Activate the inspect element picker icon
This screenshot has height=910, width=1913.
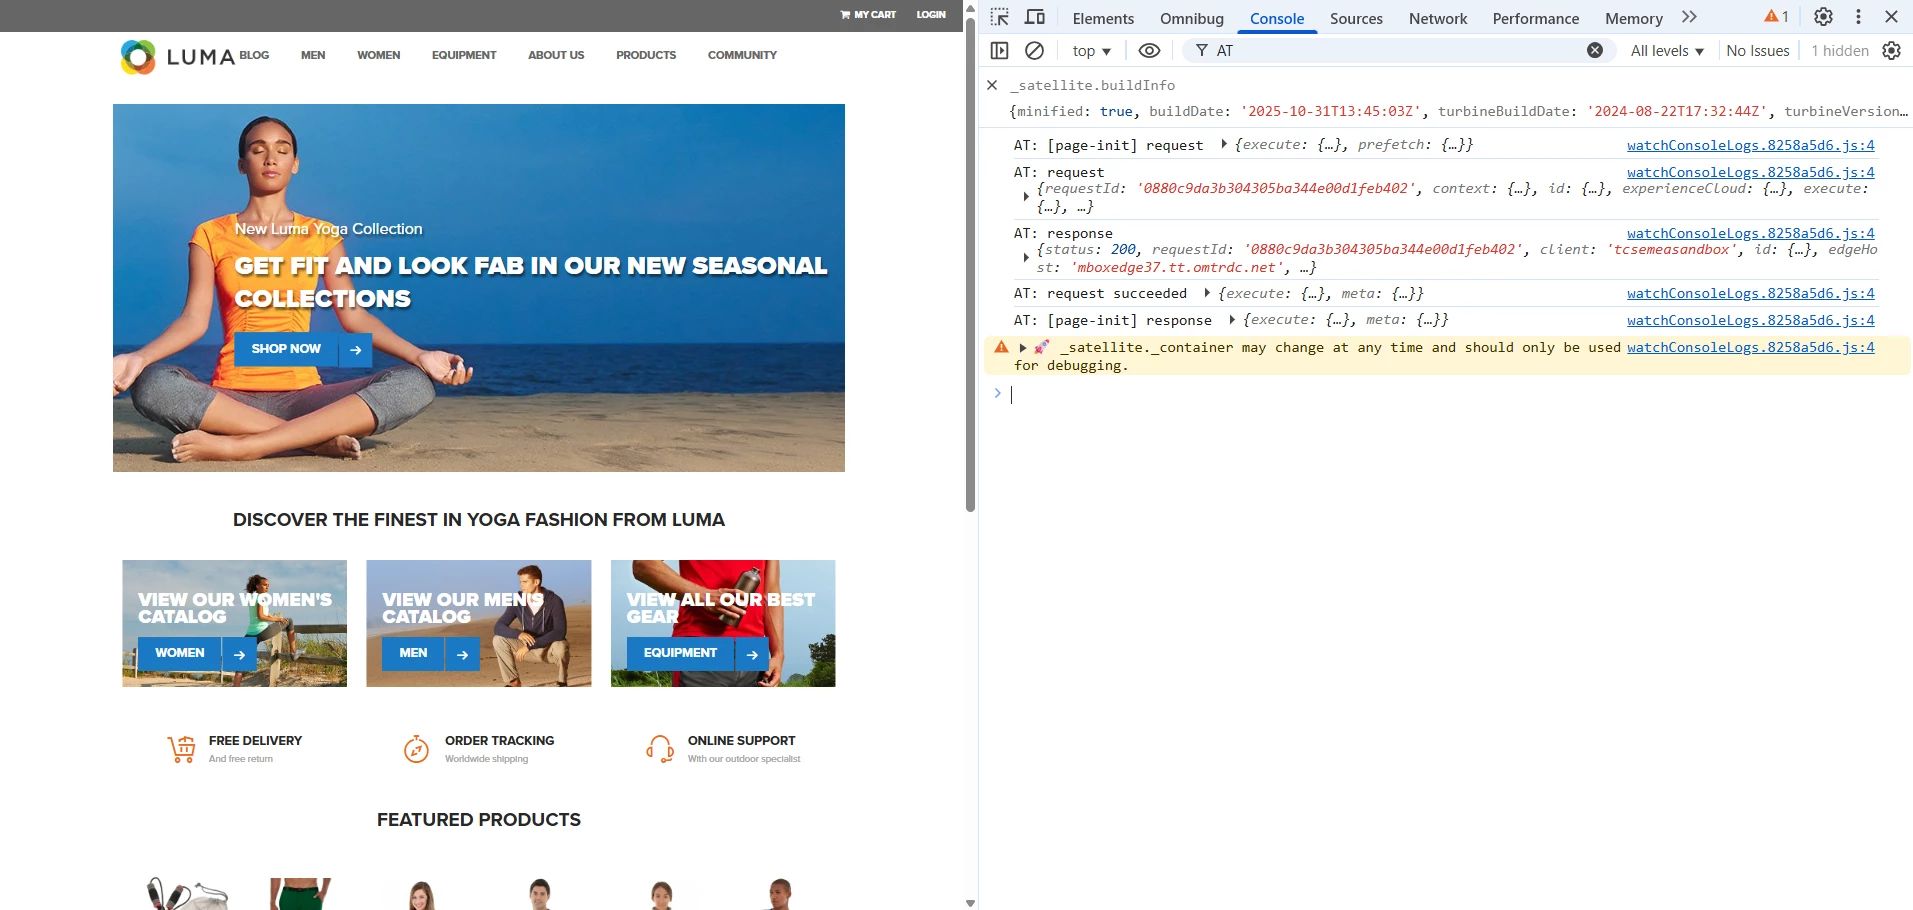pos(999,17)
